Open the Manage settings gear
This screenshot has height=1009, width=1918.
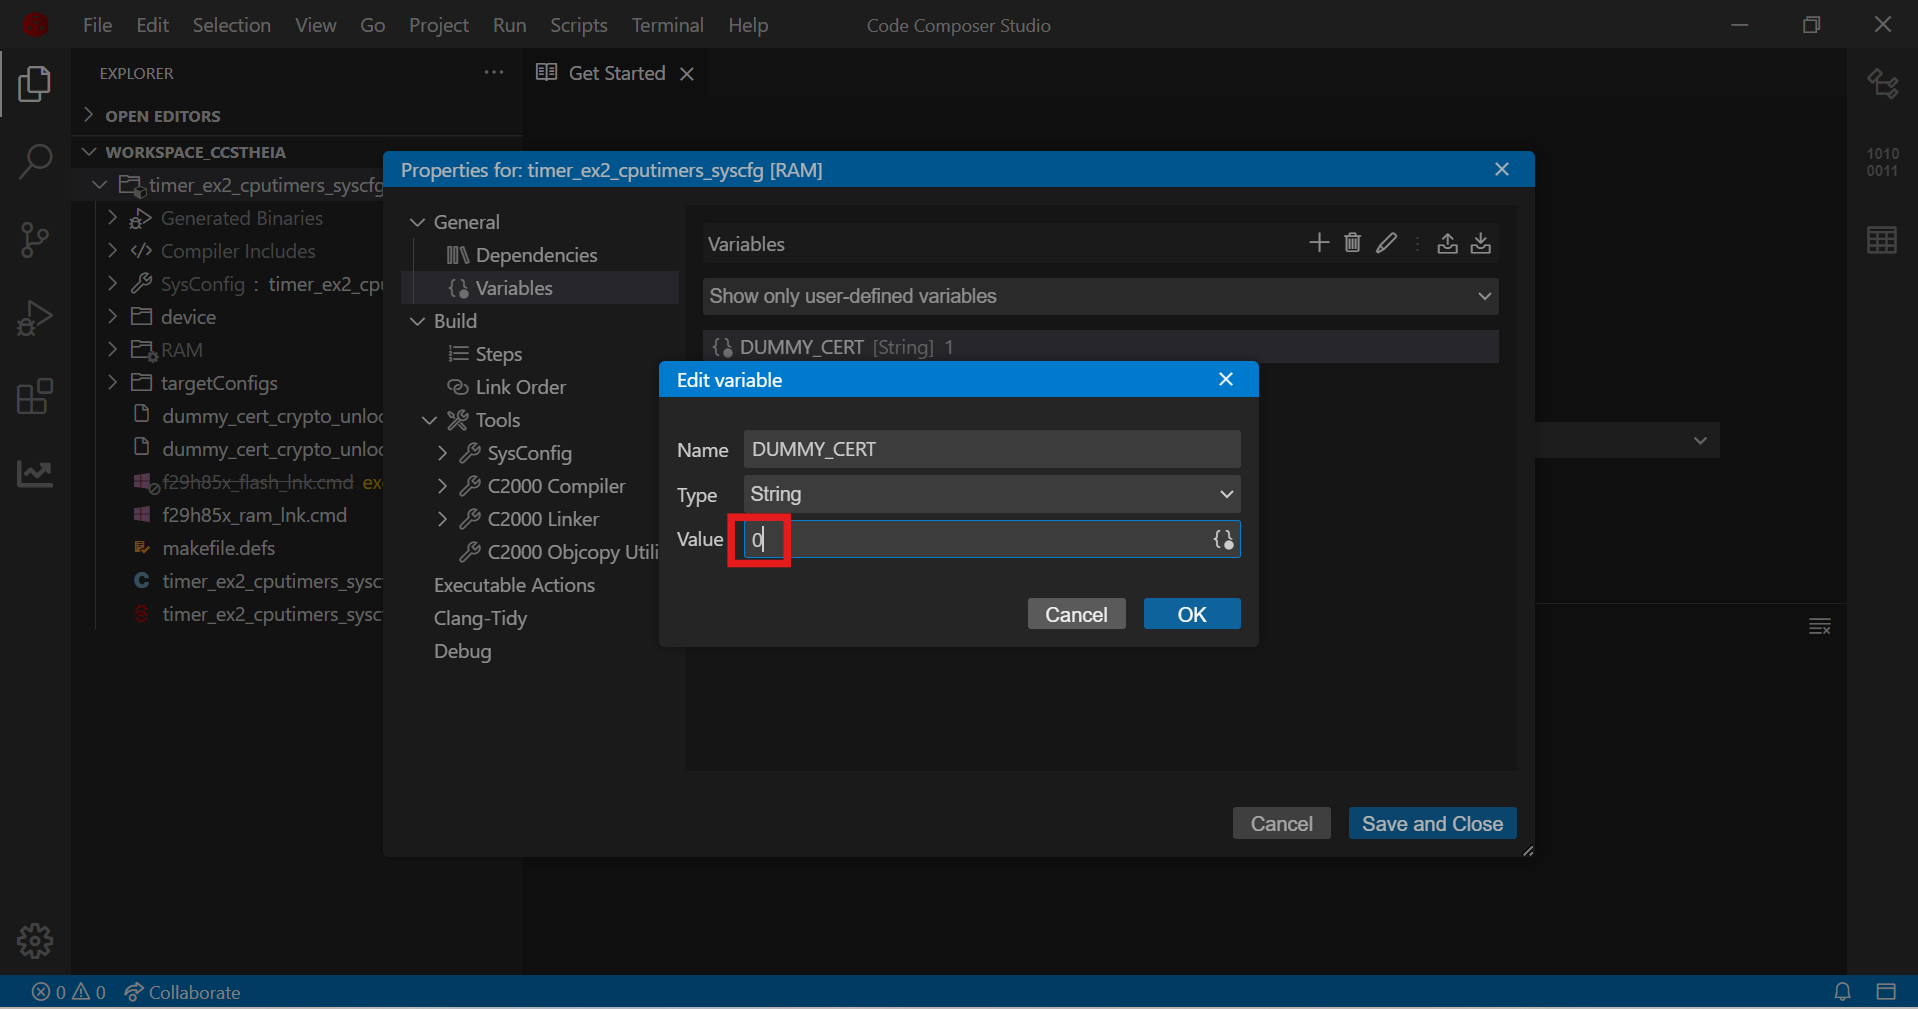coord(35,940)
